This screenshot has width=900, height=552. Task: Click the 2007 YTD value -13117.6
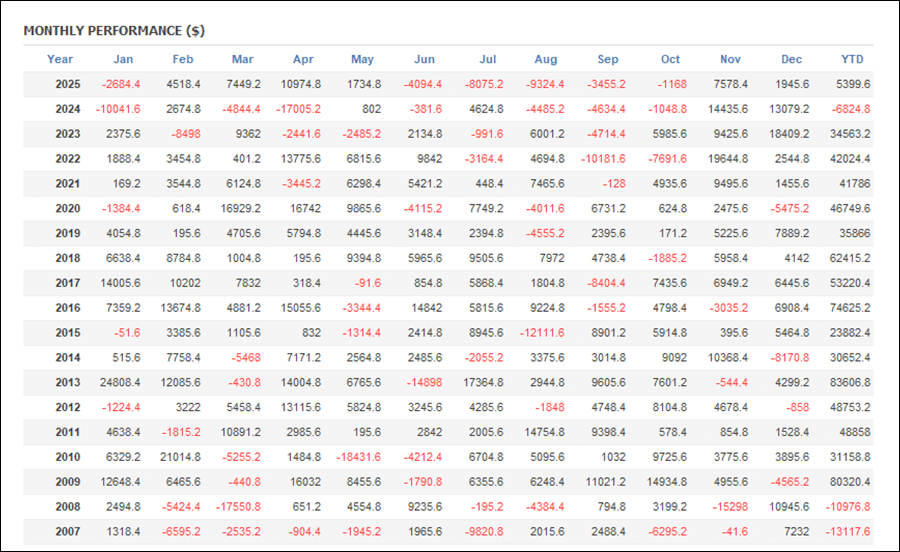point(846,532)
